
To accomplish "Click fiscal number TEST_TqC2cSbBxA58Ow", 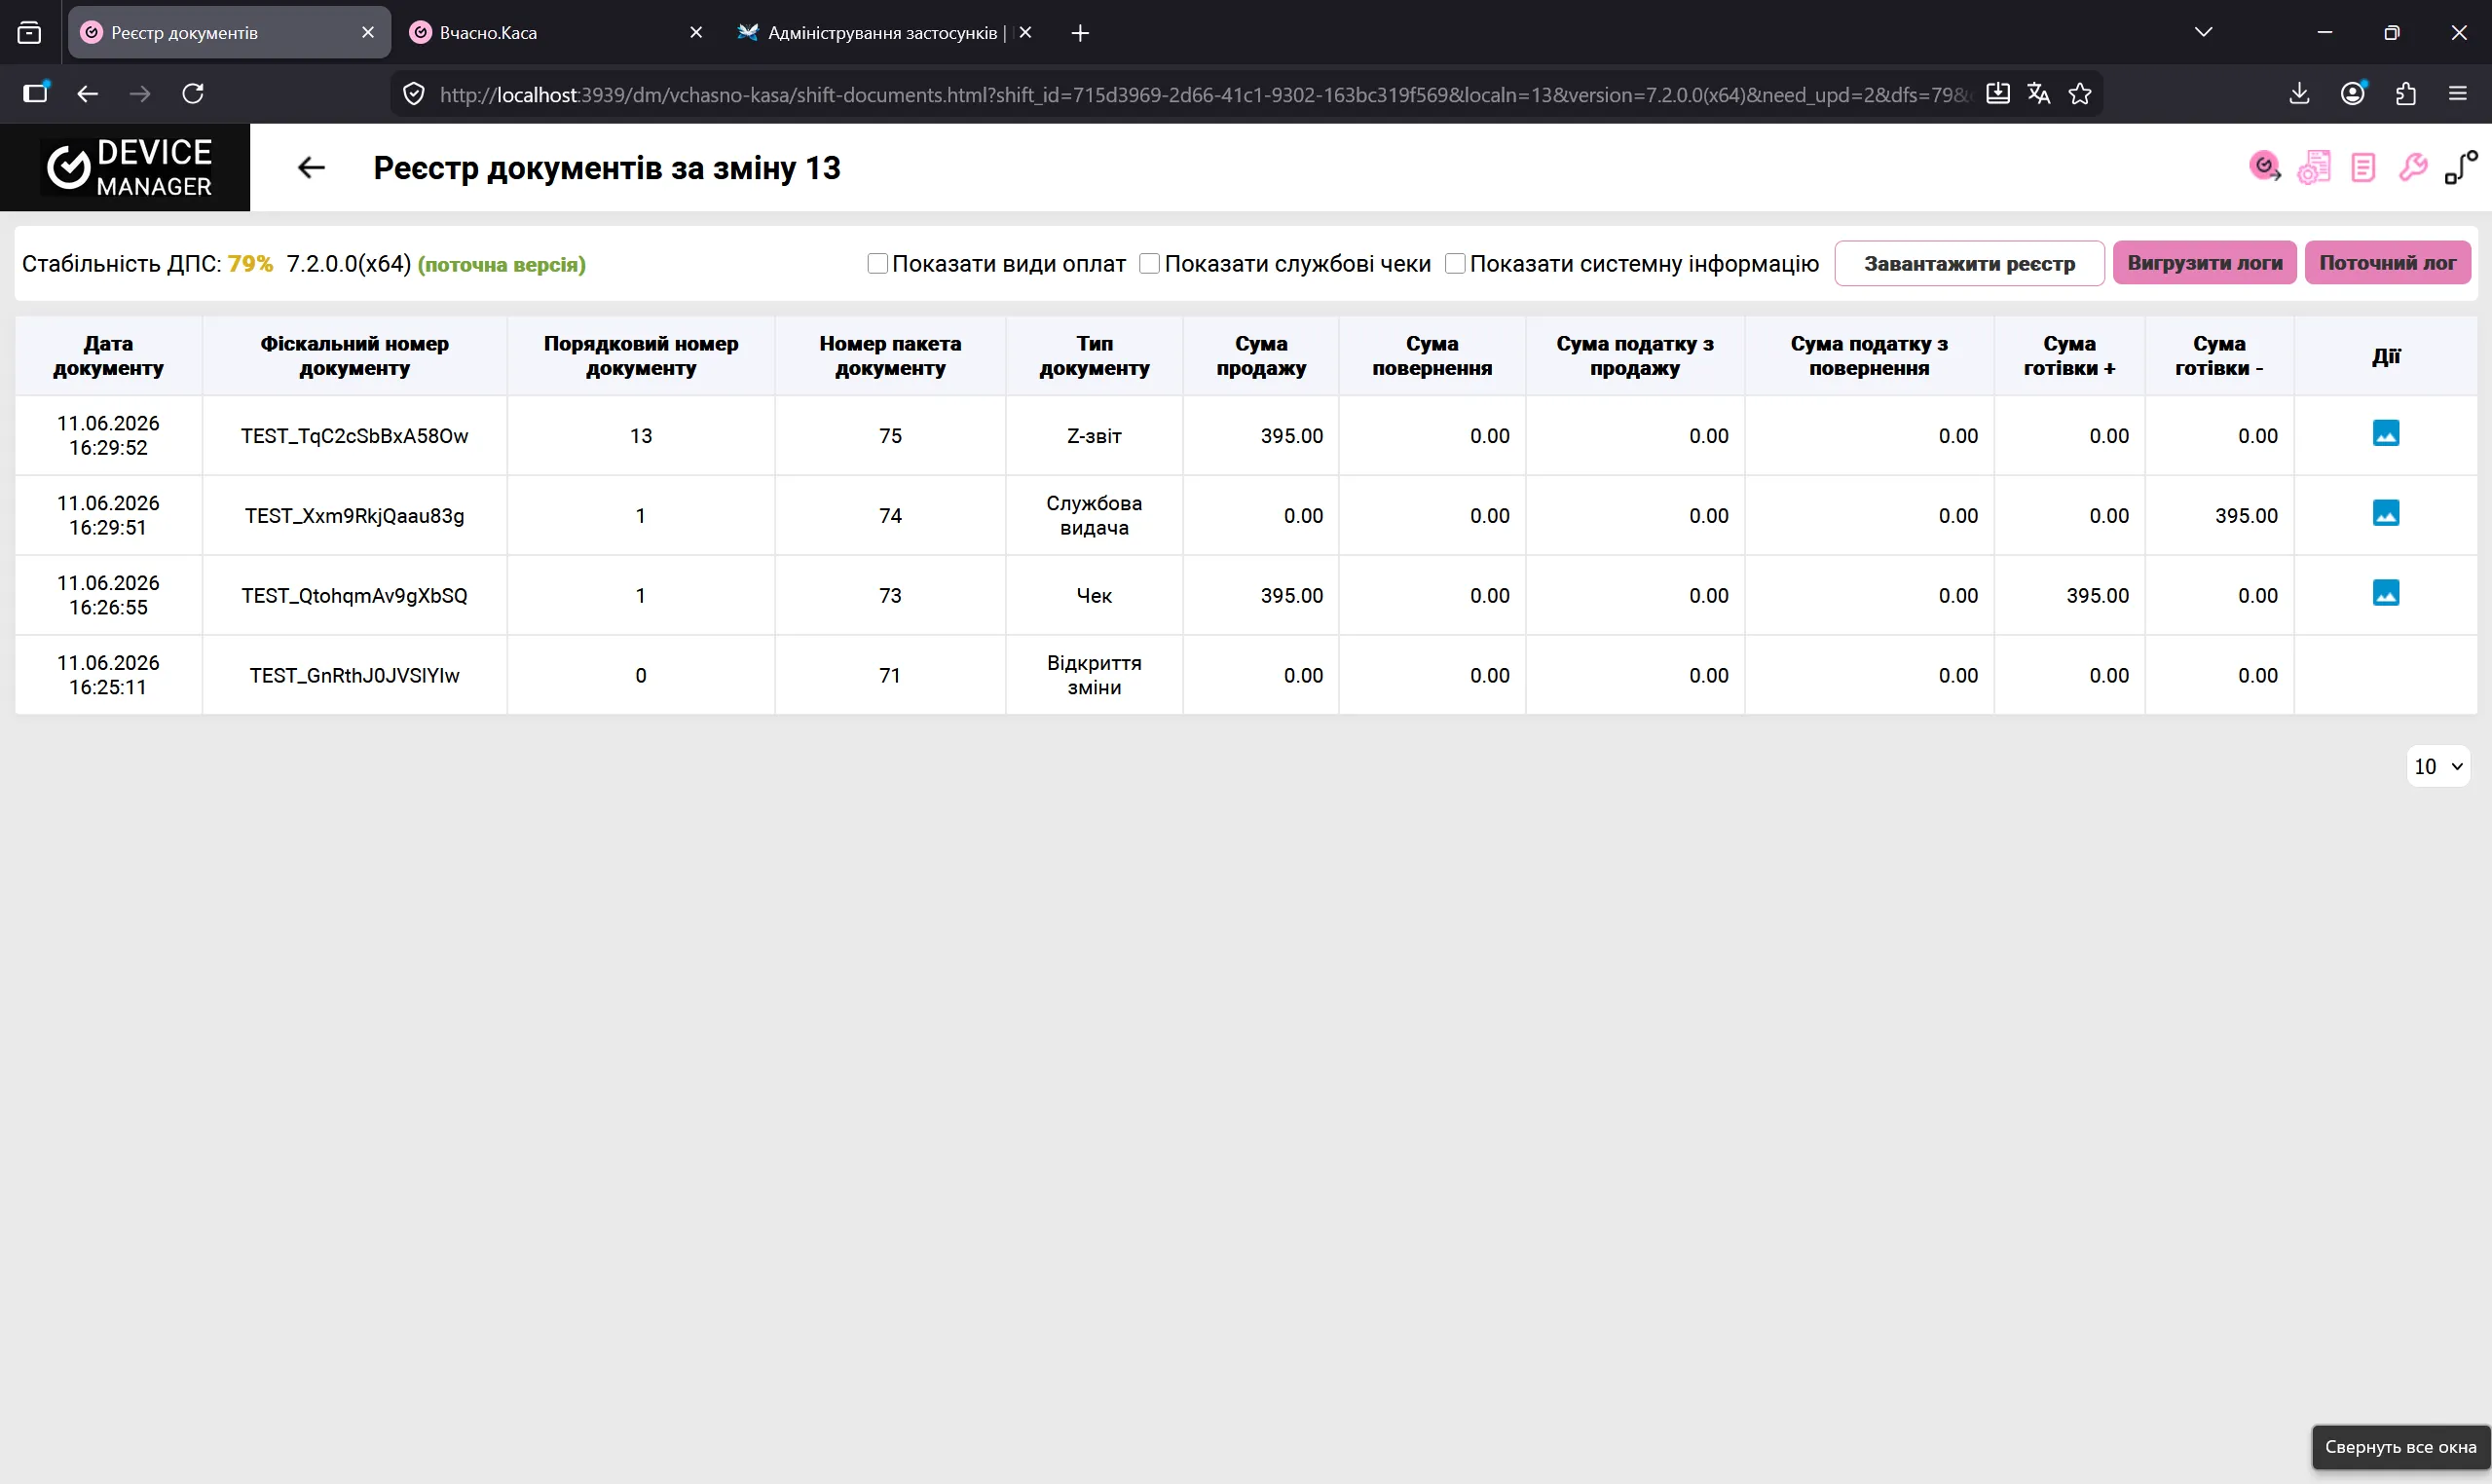I will pos(355,436).
